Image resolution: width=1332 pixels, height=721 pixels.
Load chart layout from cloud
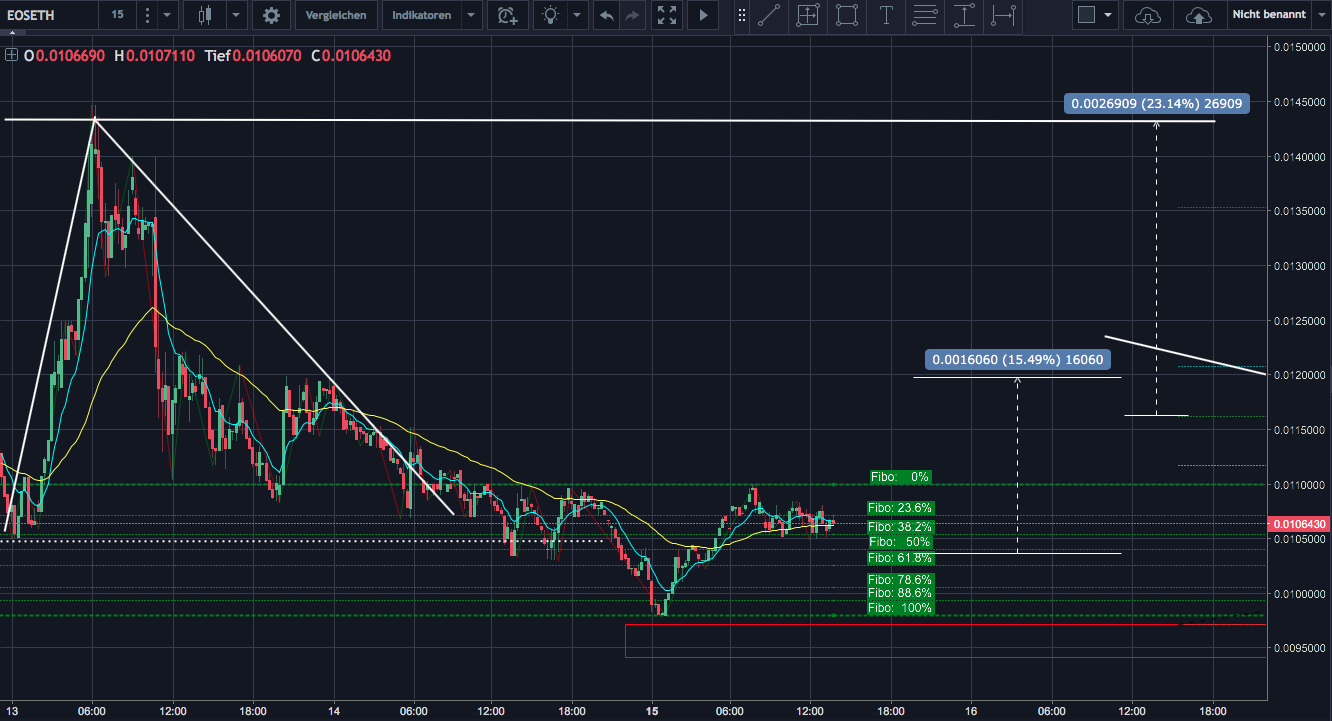[1148, 15]
